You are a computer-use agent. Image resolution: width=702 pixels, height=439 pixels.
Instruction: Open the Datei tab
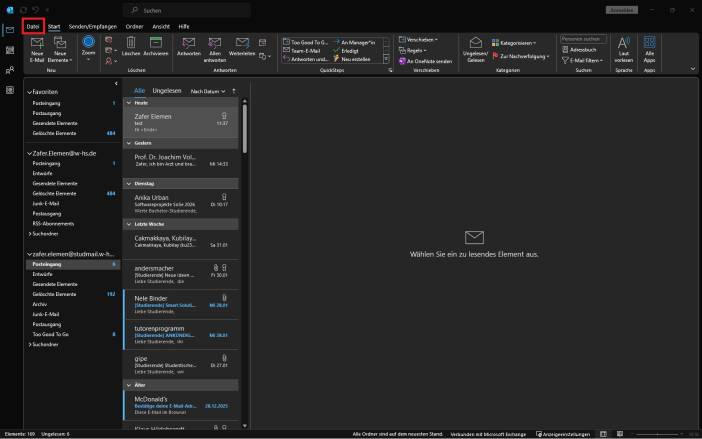[33, 26]
